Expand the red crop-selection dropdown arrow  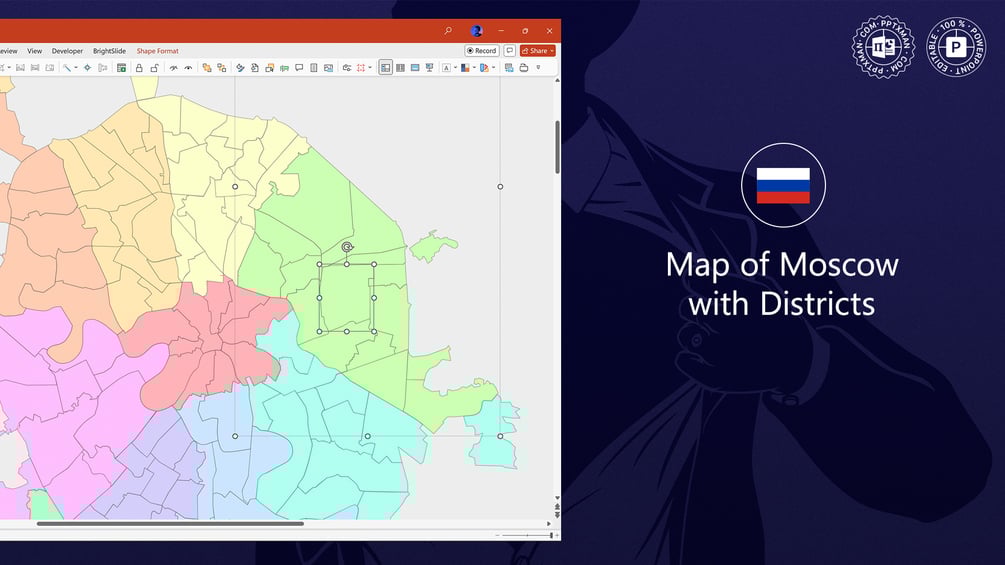click(370, 68)
